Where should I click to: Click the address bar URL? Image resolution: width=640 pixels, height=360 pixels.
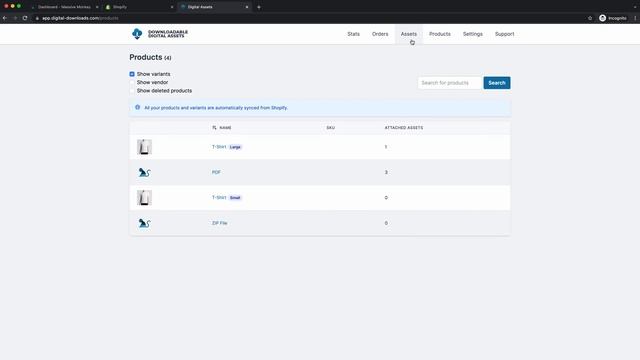click(x=80, y=18)
